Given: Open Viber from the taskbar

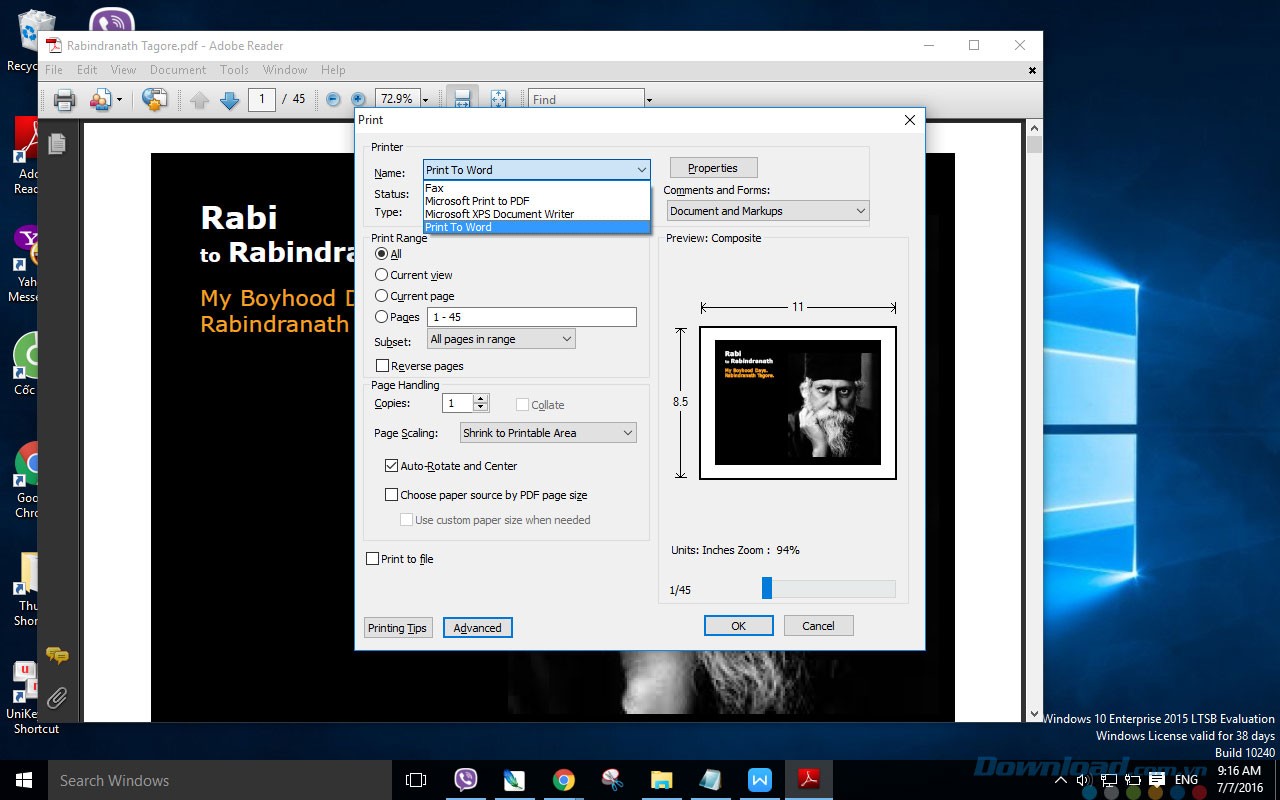Looking at the screenshot, I should (466, 780).
